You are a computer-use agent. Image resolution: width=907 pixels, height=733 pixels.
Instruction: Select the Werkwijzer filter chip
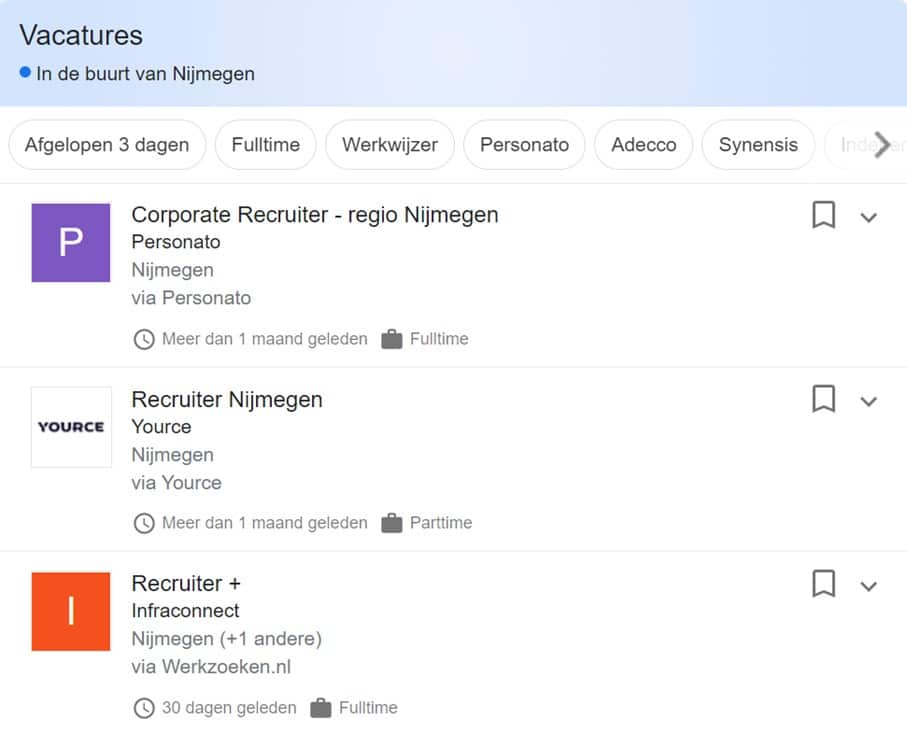[x=390, y=145]
